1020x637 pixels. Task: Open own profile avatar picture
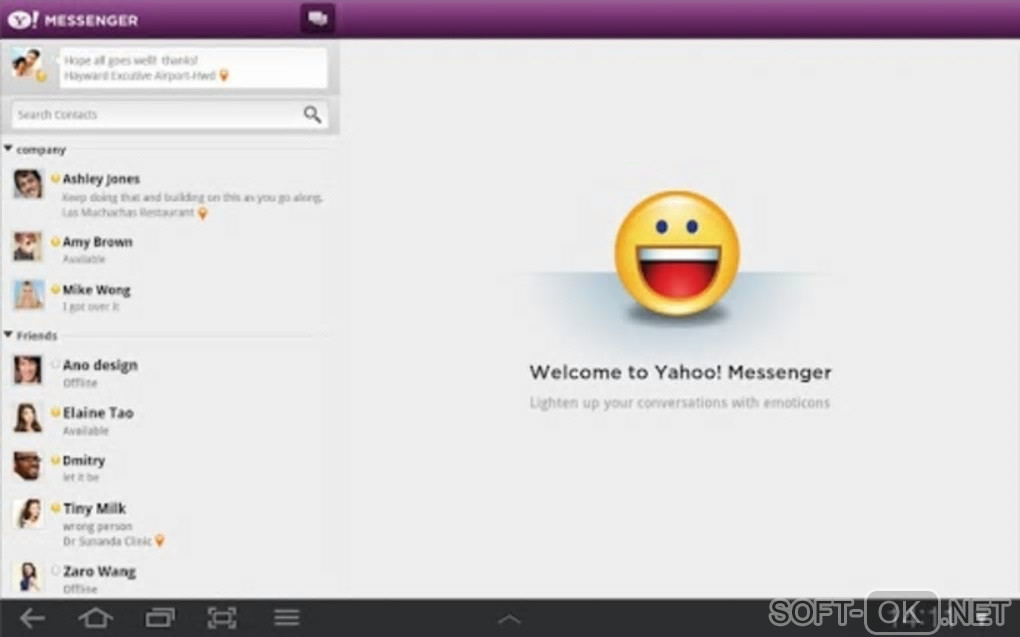point(27,64)
